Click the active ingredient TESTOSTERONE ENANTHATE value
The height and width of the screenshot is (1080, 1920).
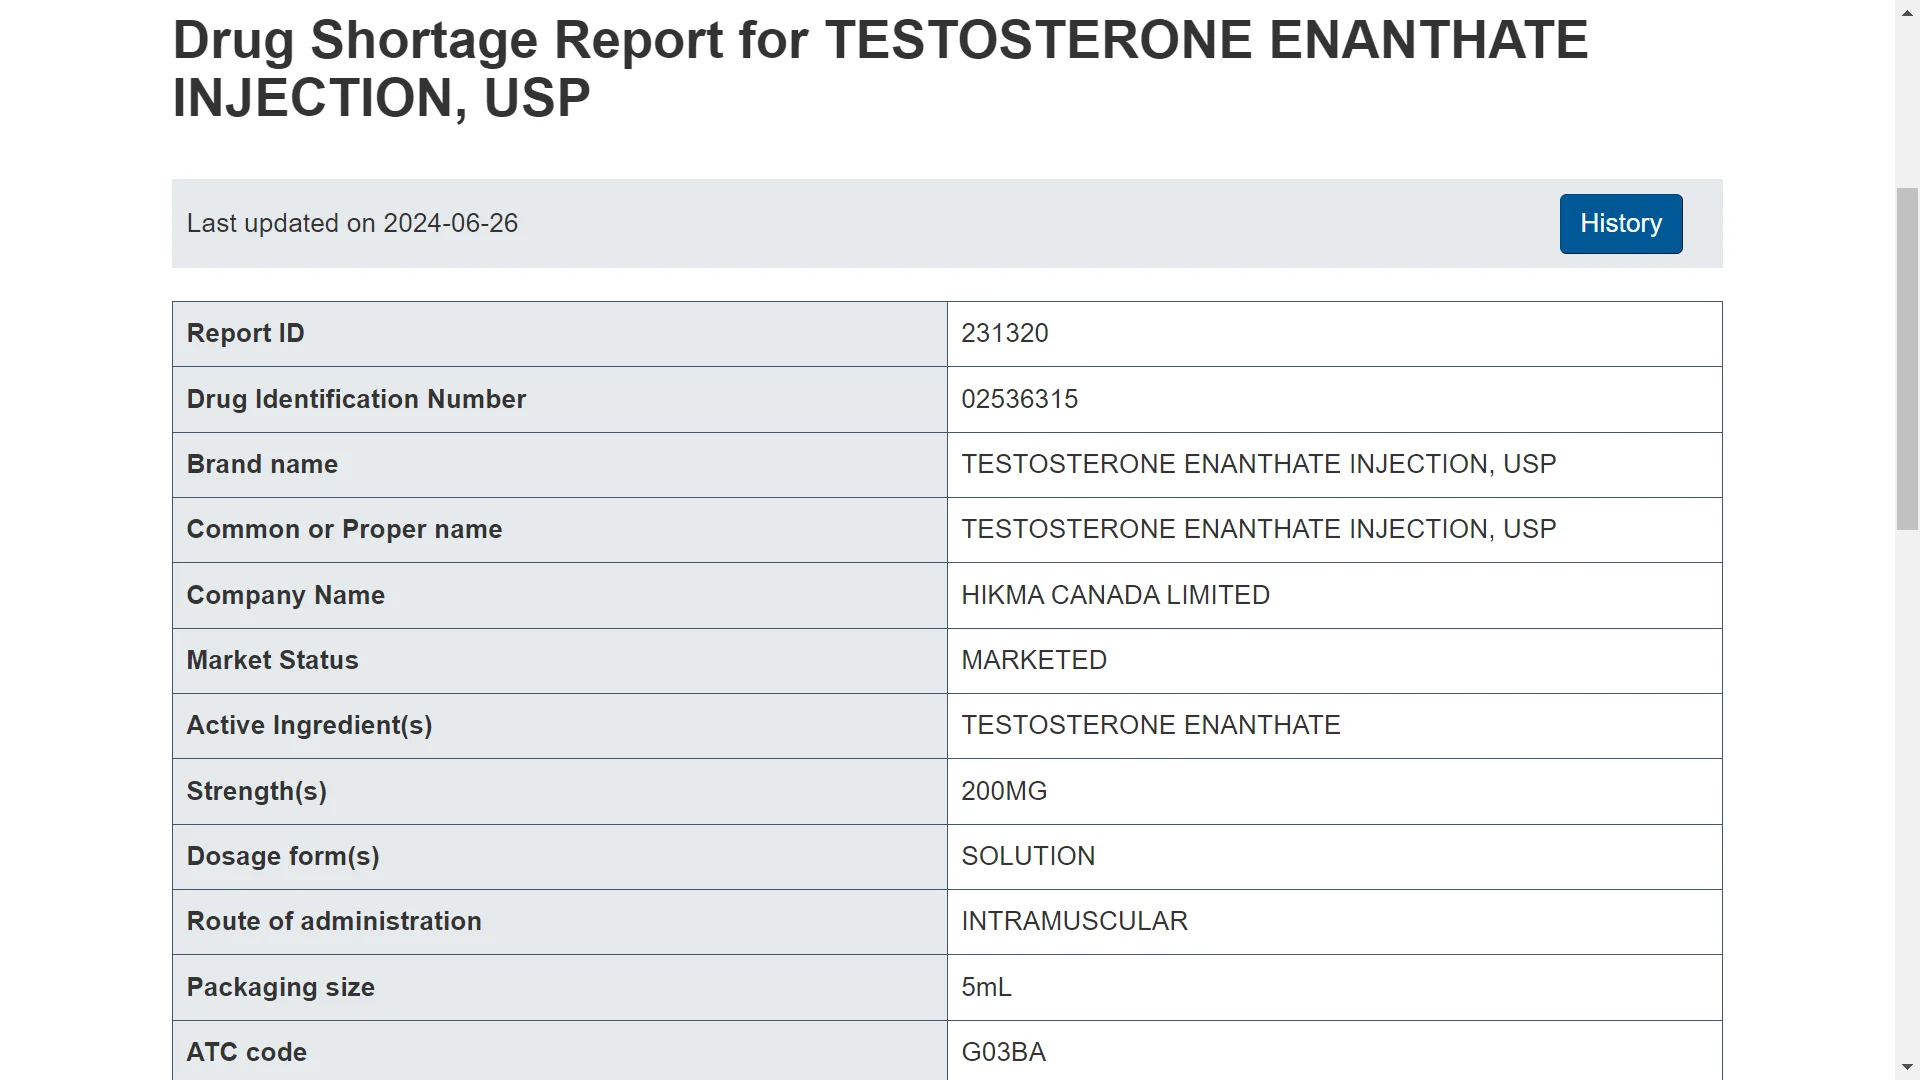pos(1150,726)
